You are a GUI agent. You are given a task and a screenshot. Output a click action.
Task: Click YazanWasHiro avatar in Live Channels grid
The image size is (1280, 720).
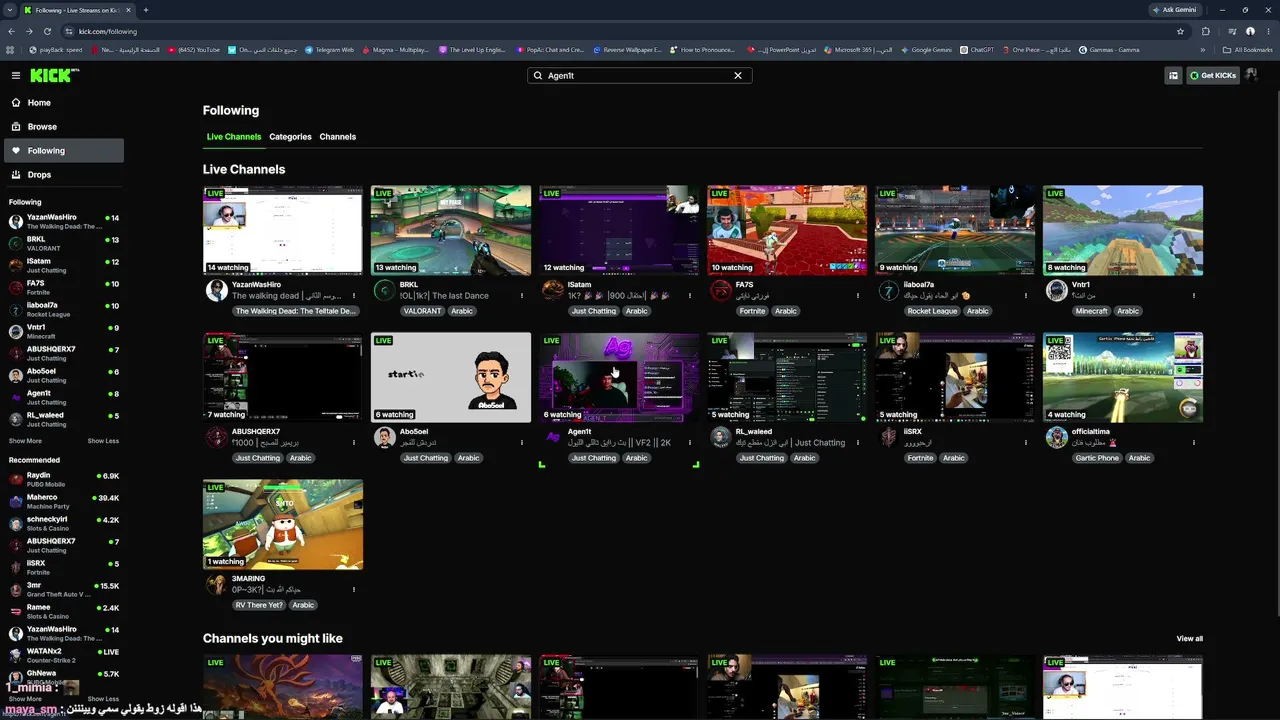(x=216, y=290)
